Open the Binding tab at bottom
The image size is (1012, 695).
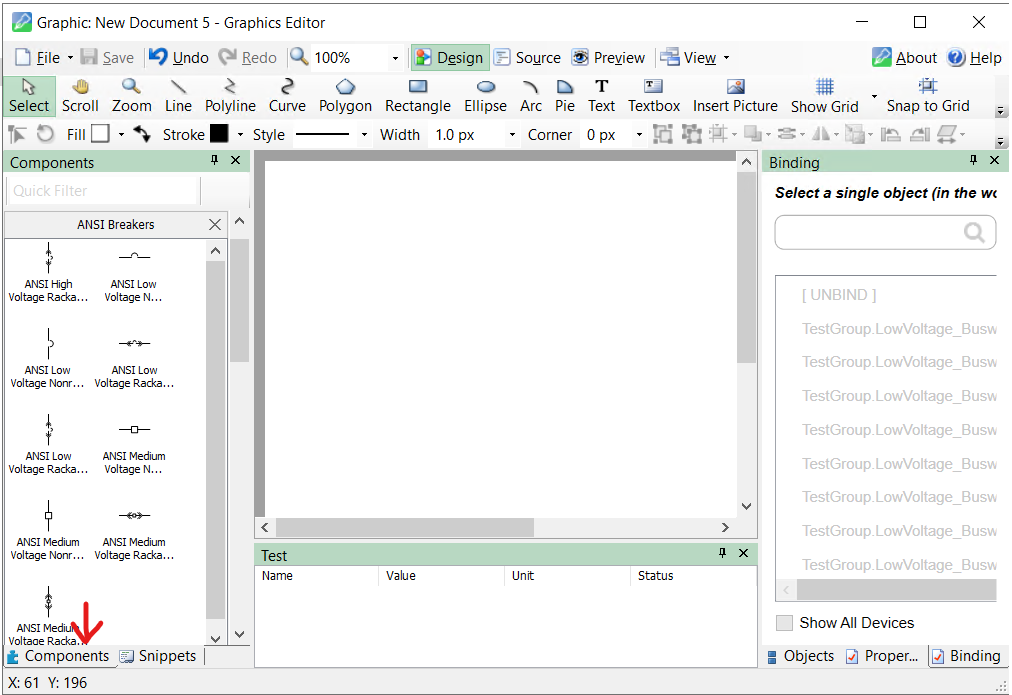[x=966, y=656]
